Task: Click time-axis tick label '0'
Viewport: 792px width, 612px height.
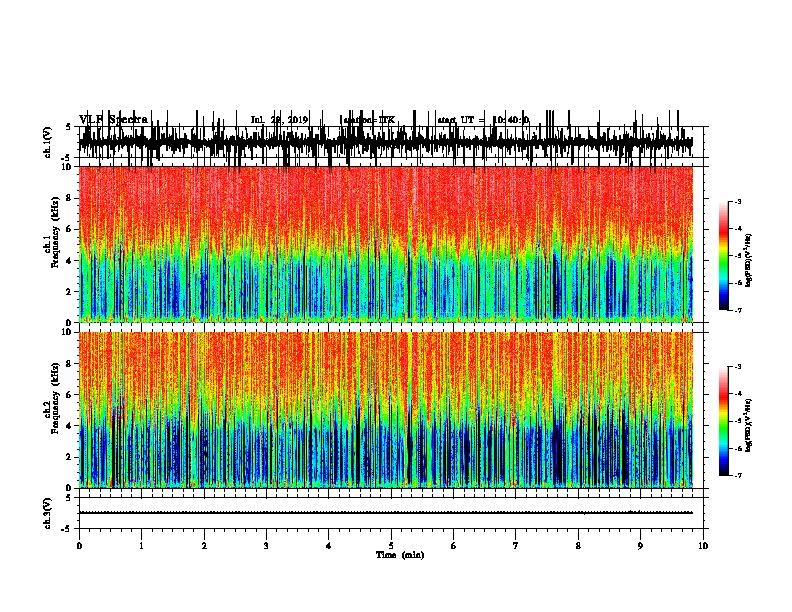Action: click(x=79, y=546)
